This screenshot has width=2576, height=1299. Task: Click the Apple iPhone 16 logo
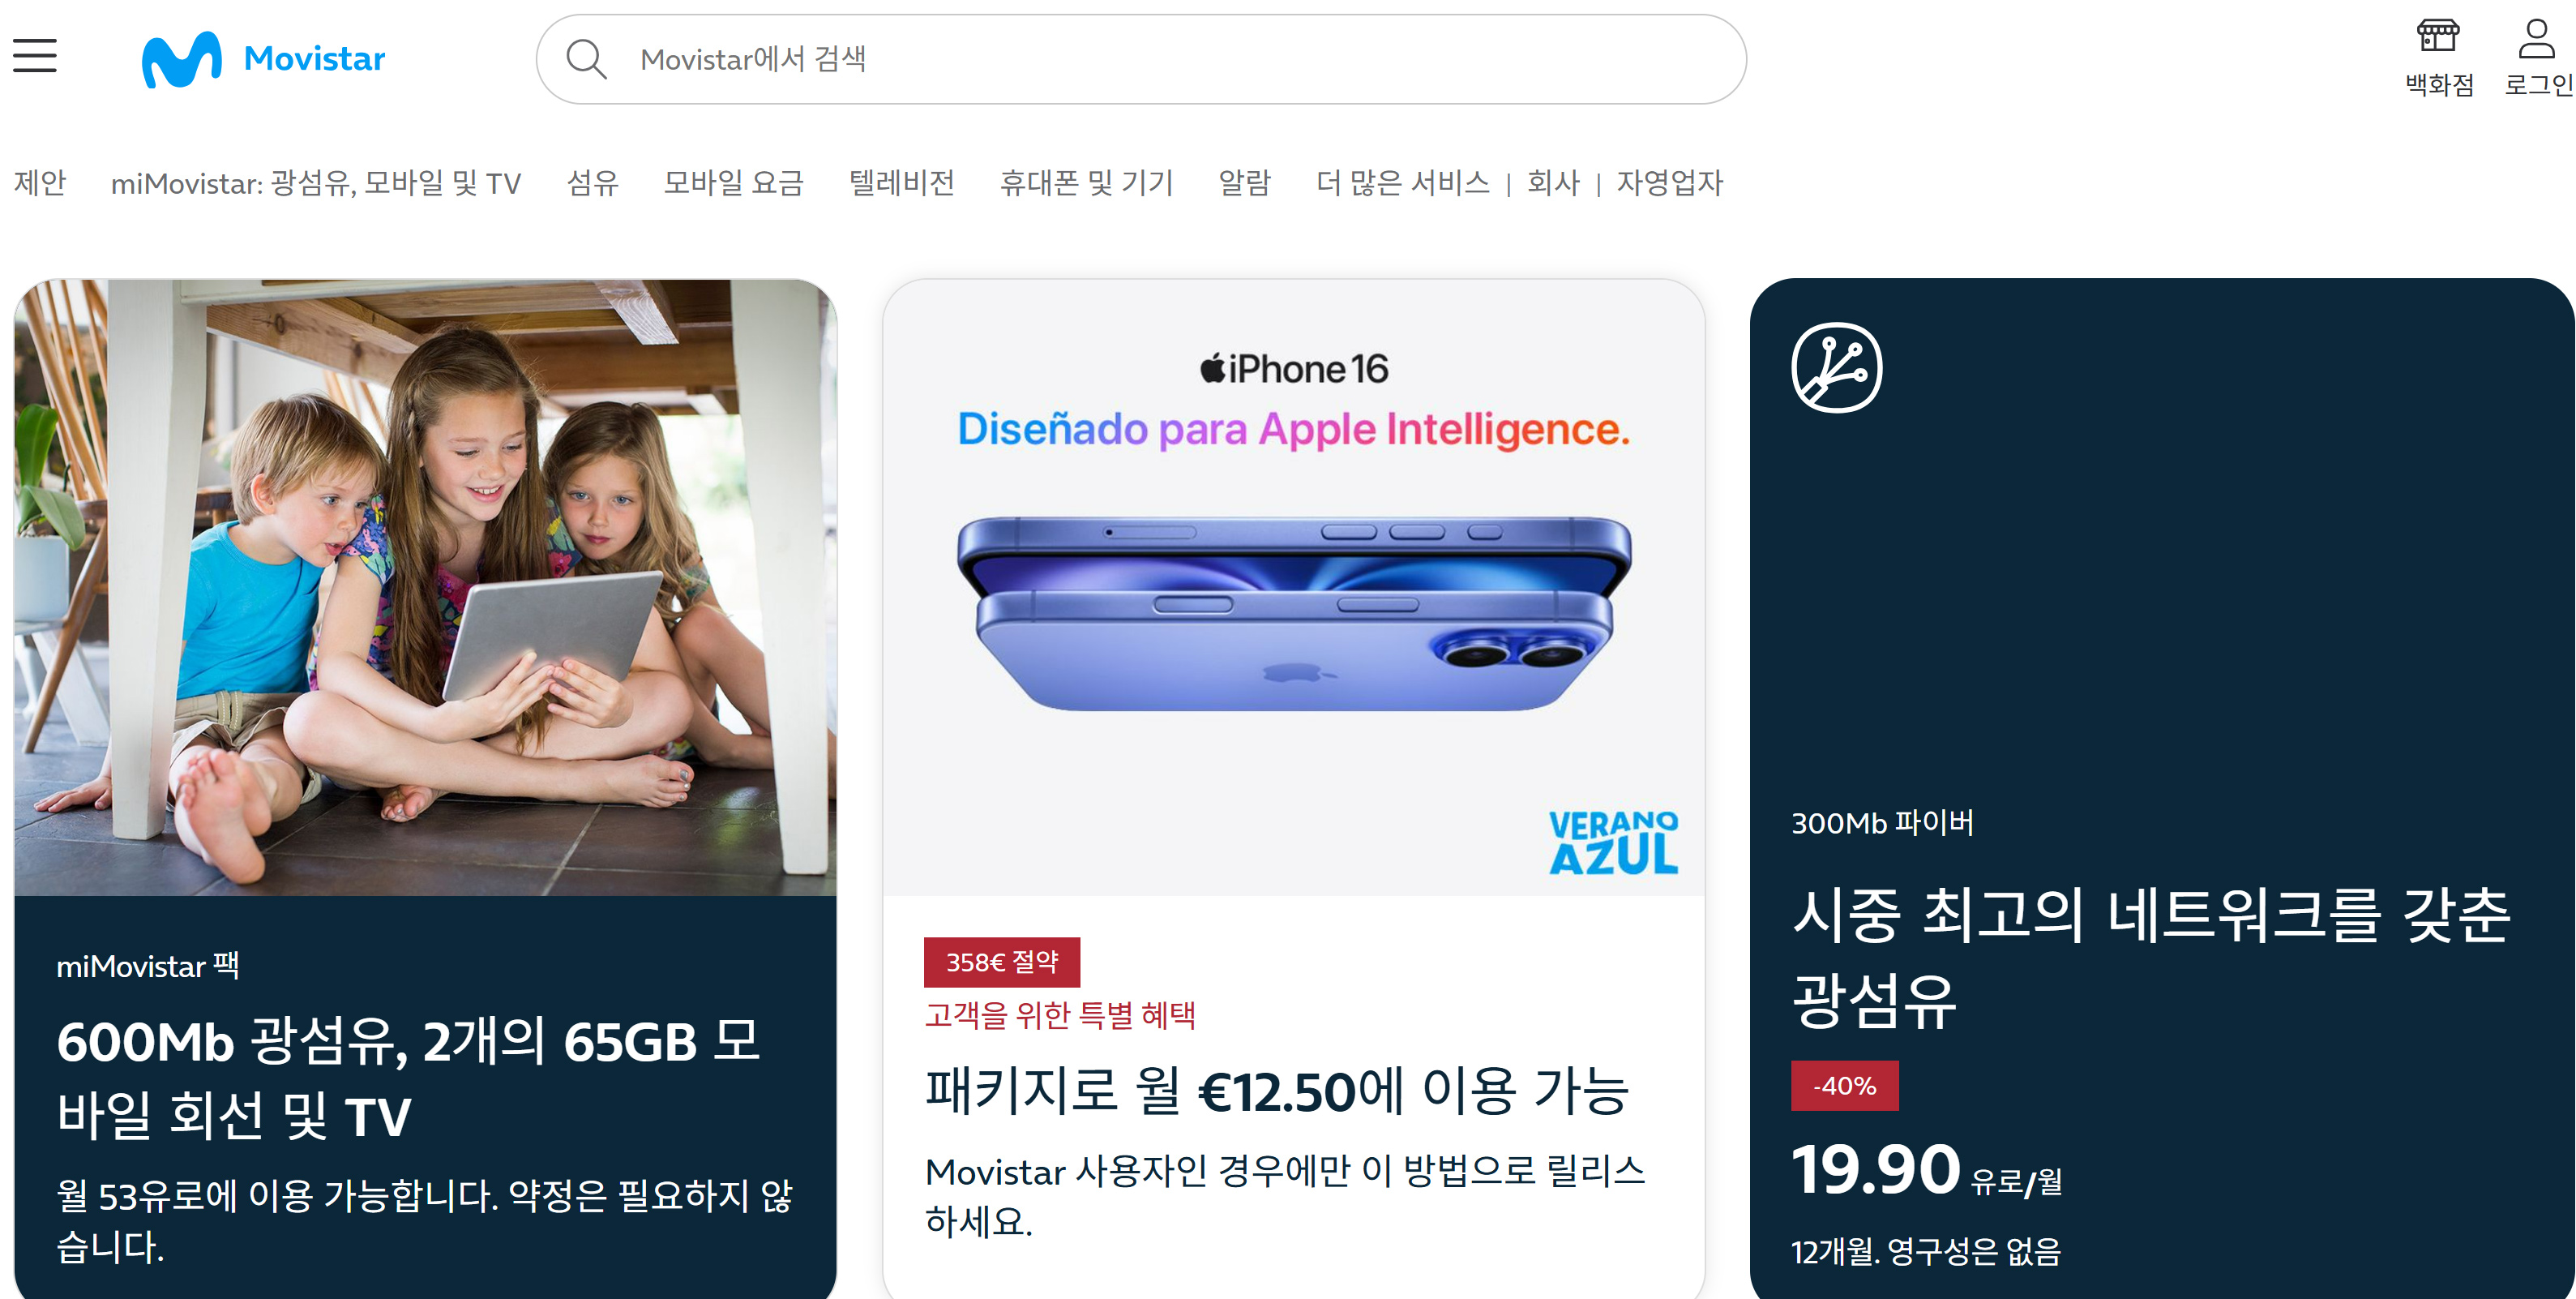click(x=1294, y=369)
